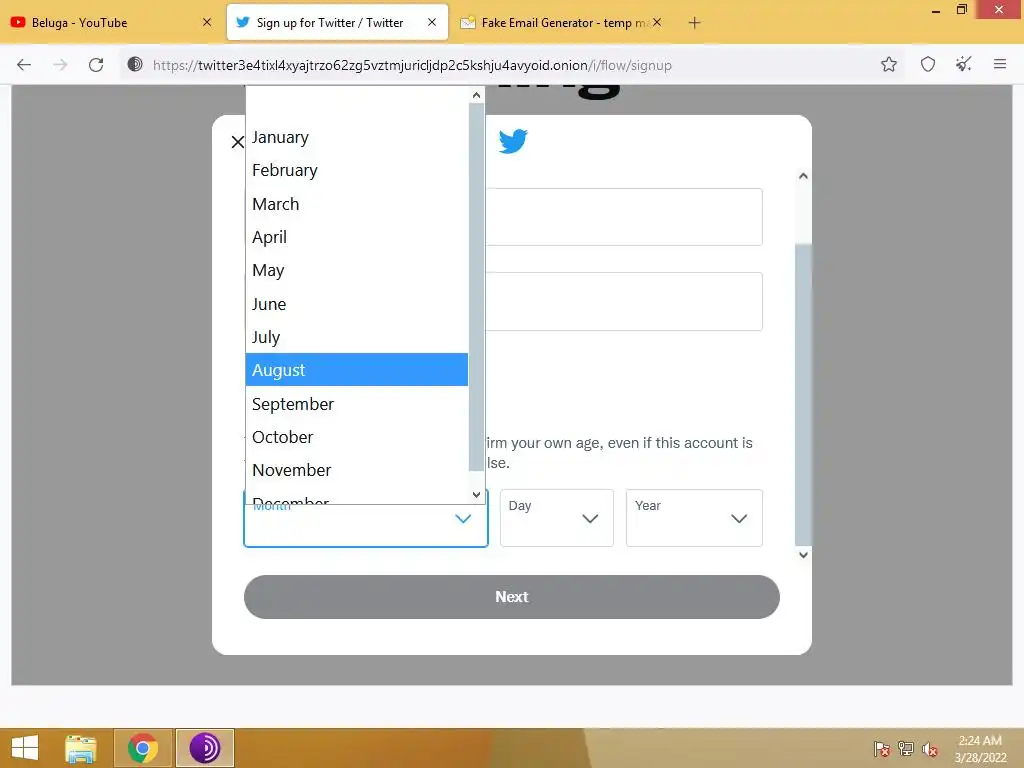Select September from the month list
Viewport: 1024px width, 768px height.
tap(357, 404)
